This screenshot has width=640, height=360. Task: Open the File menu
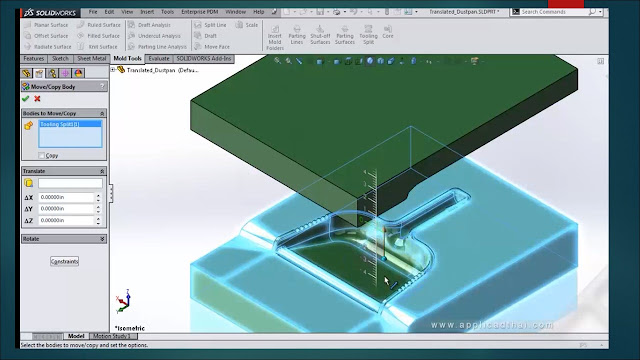(93, 12)
